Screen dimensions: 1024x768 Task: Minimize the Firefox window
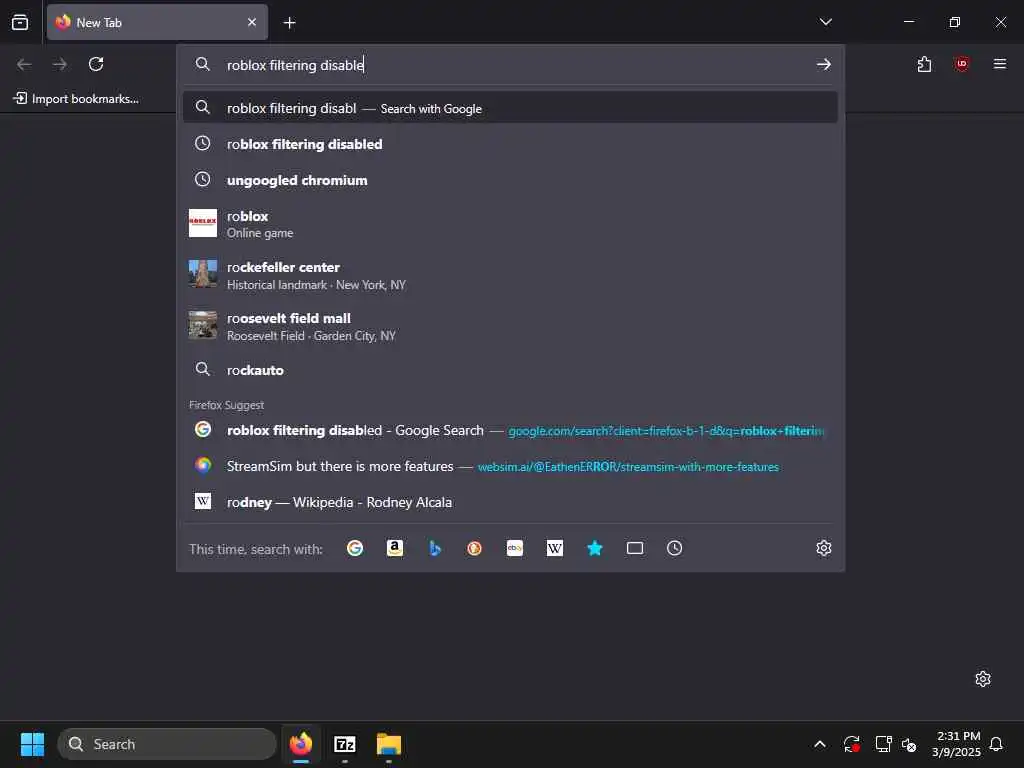click(x=908, y=22)
